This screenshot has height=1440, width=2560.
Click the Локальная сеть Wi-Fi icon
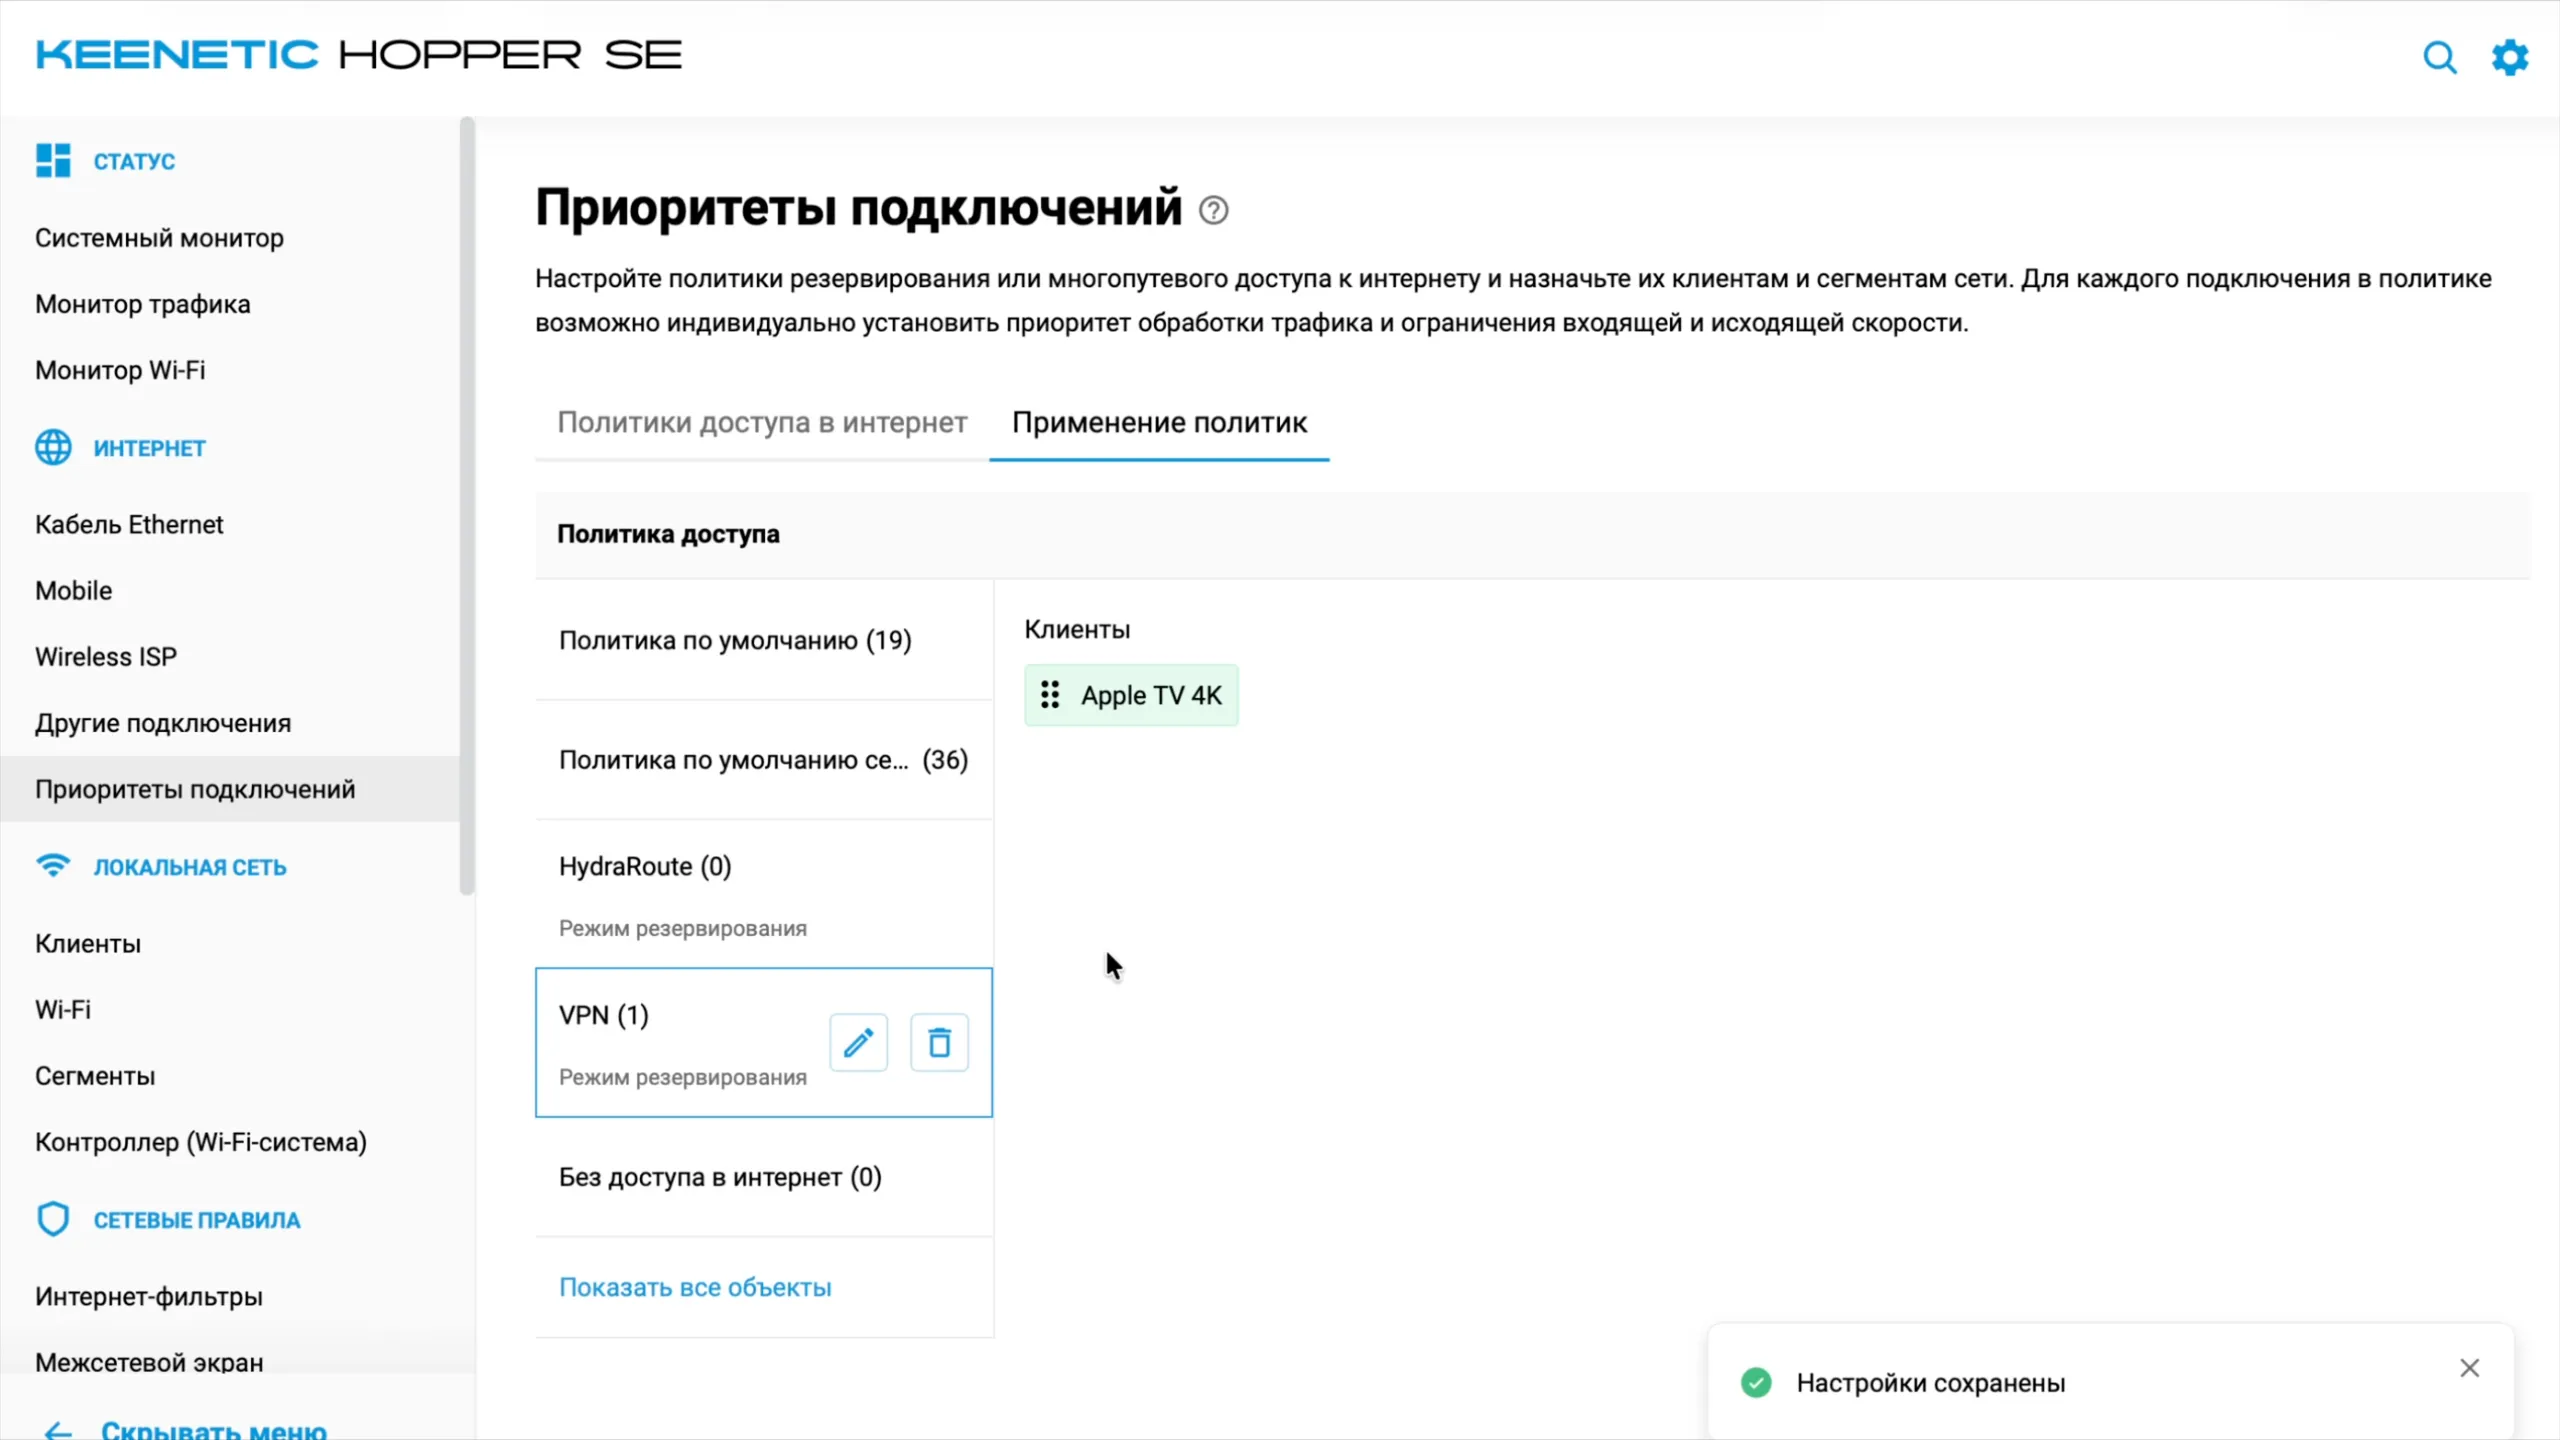tap(53, 865)
